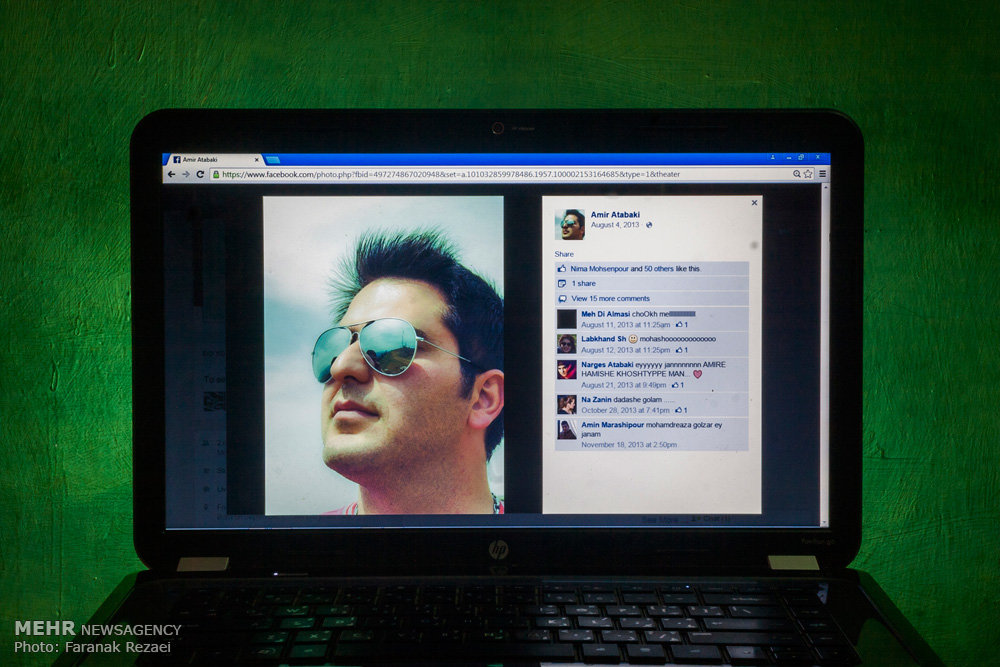
Task: Click the November 18, 2013 comment timestamp
Action: coord(629,445)
